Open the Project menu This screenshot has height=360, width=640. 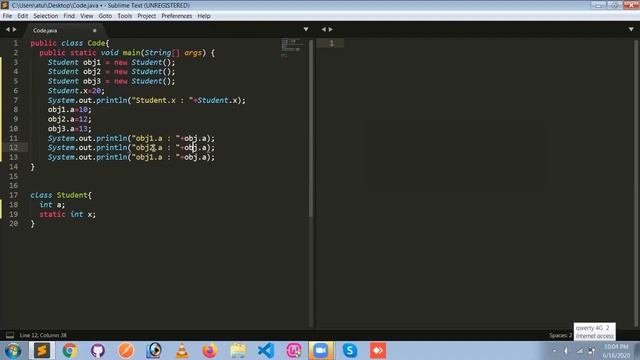coord(147,16)
